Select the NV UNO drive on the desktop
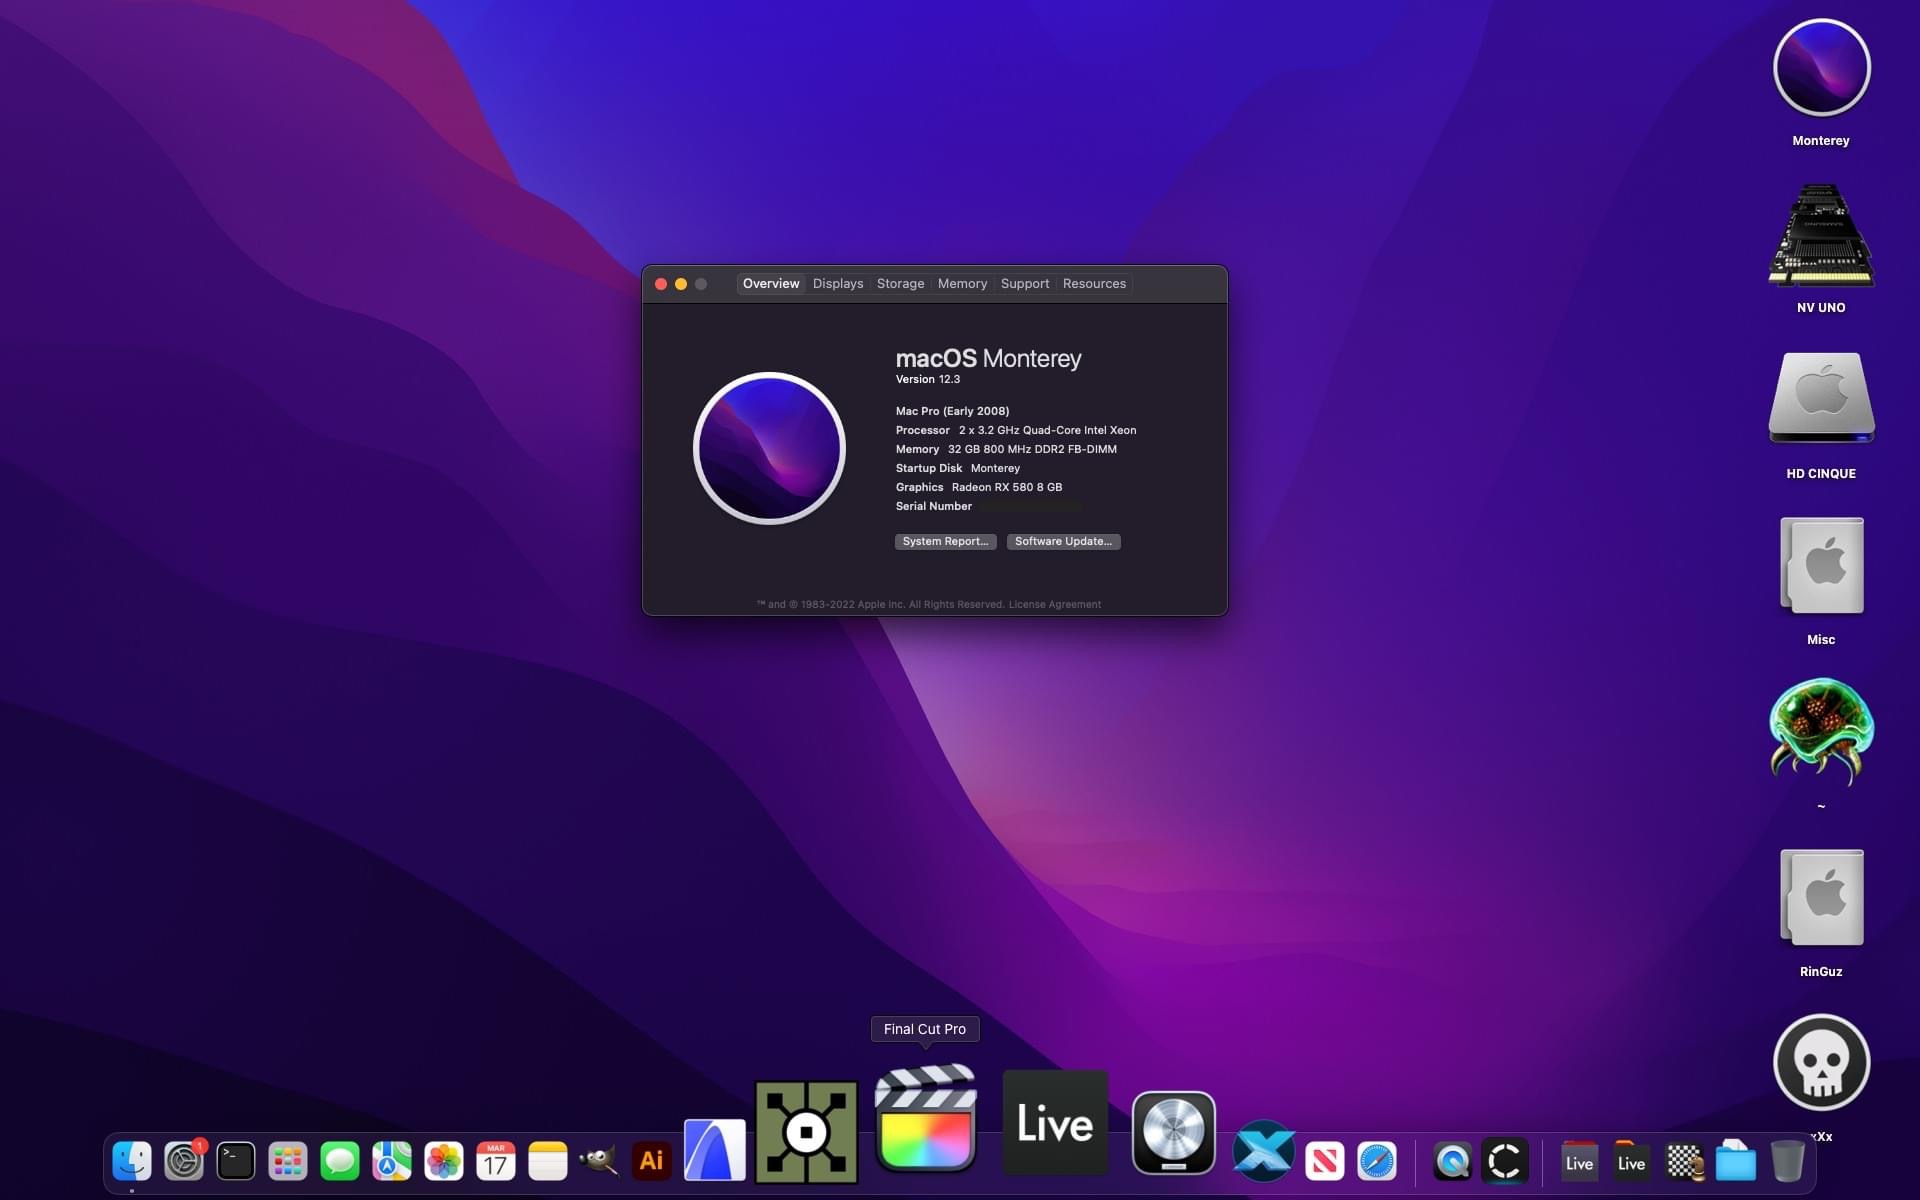The height and width of the screenshot is (1200, 1920). click(1821, 235)
